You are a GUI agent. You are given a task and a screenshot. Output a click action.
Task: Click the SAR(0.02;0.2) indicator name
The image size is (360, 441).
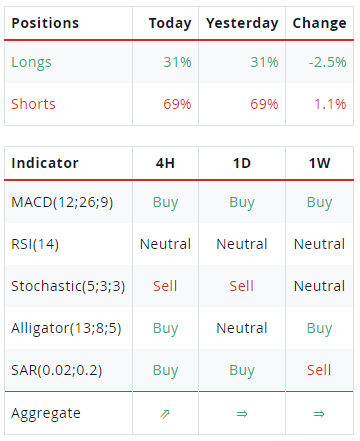coord(57,370)
